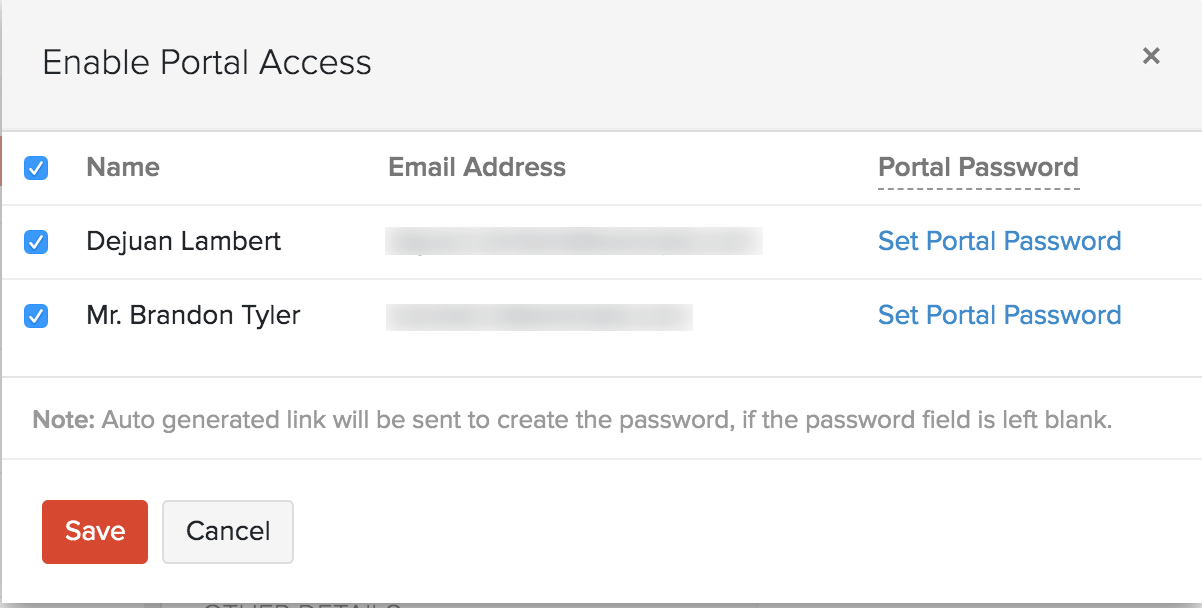Viewport: 1202px width, 608px height.
Task: Open Set Portal Password for Mr. Brandon Tyler
Action: tap(999, 315)
